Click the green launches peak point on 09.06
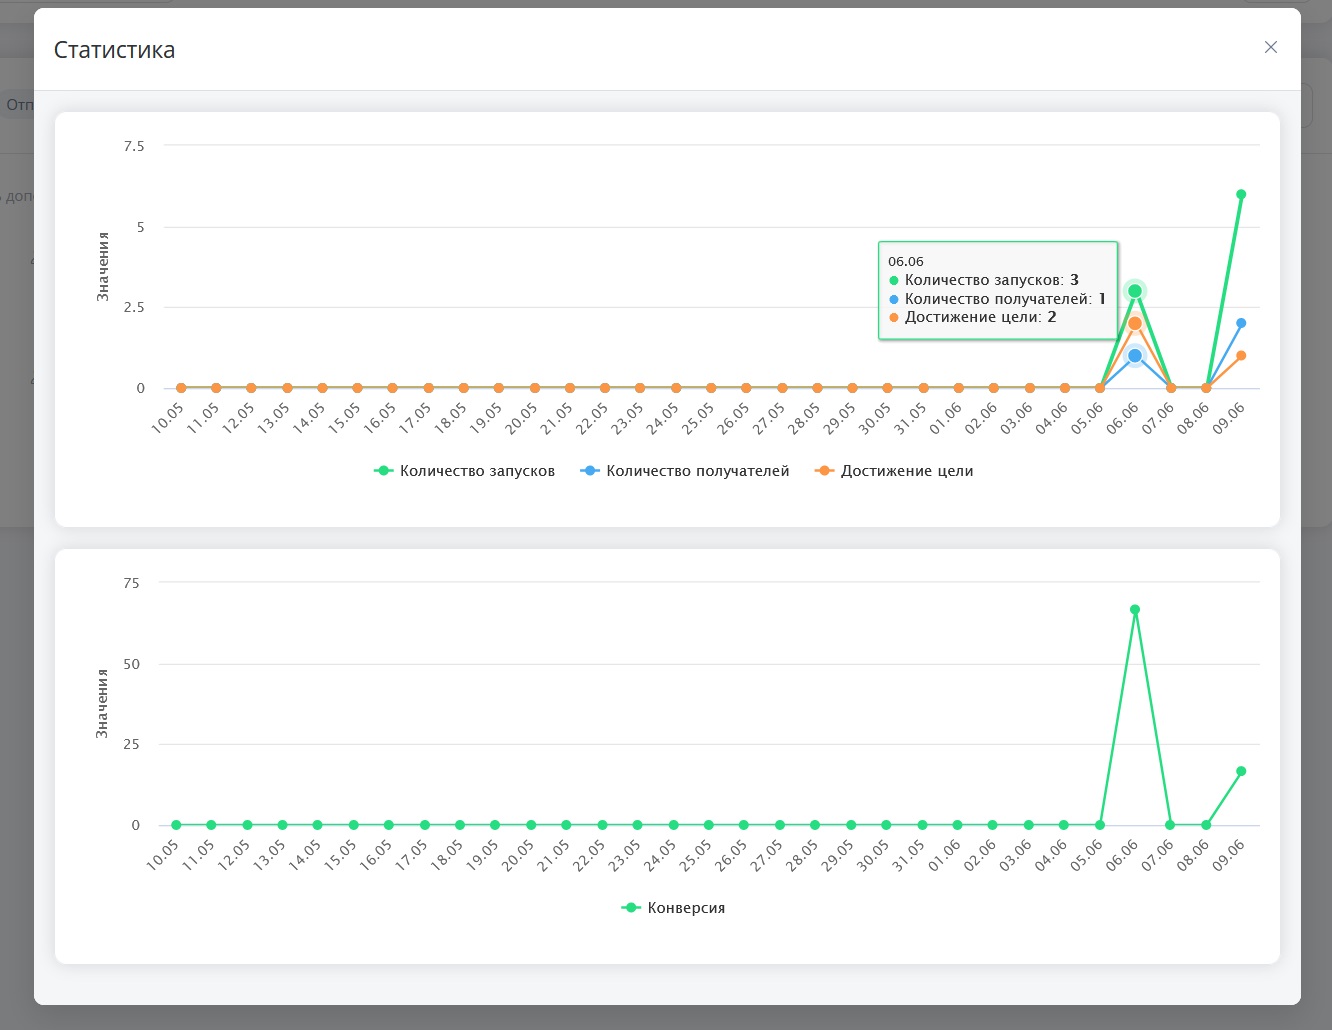This screenshot has height=1030, width=1332. pyautogui.click(x=1241, y=194)
